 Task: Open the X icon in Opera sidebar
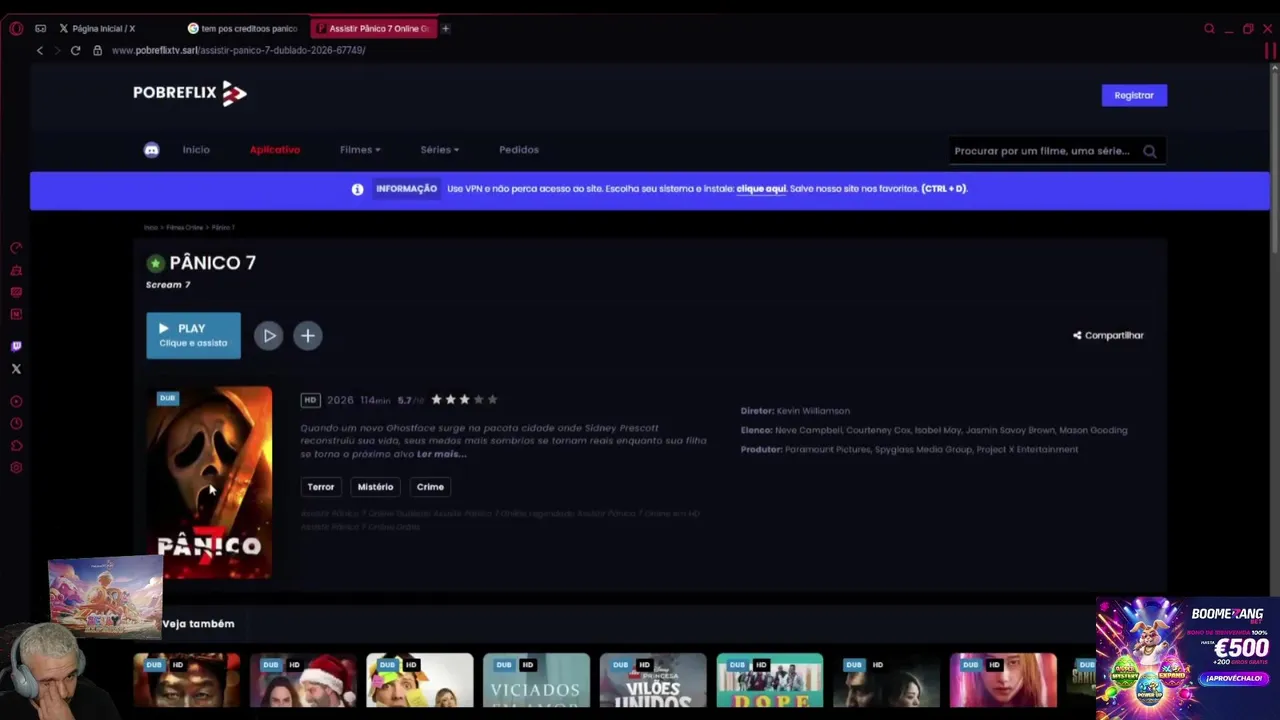[16, 369]
